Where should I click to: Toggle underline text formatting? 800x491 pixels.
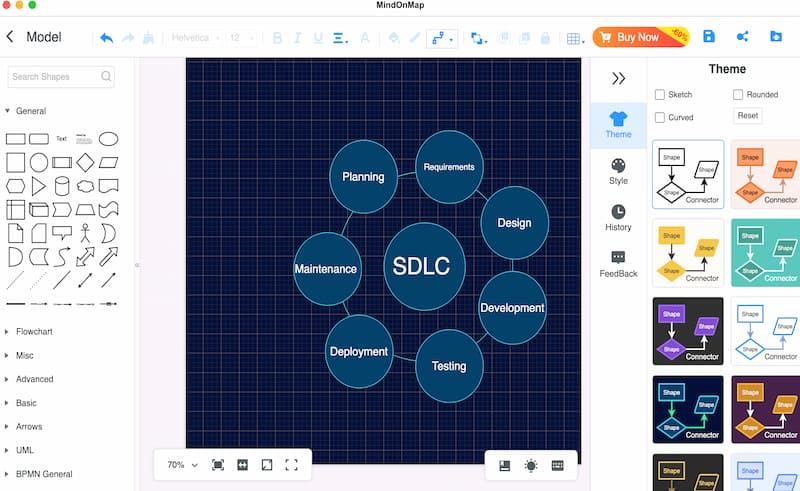coord(318,38)
